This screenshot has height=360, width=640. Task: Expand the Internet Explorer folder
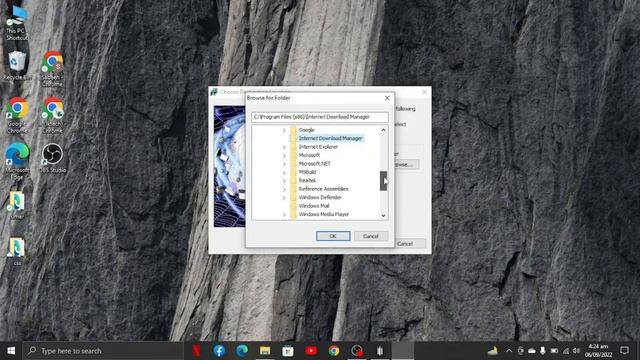284,147
